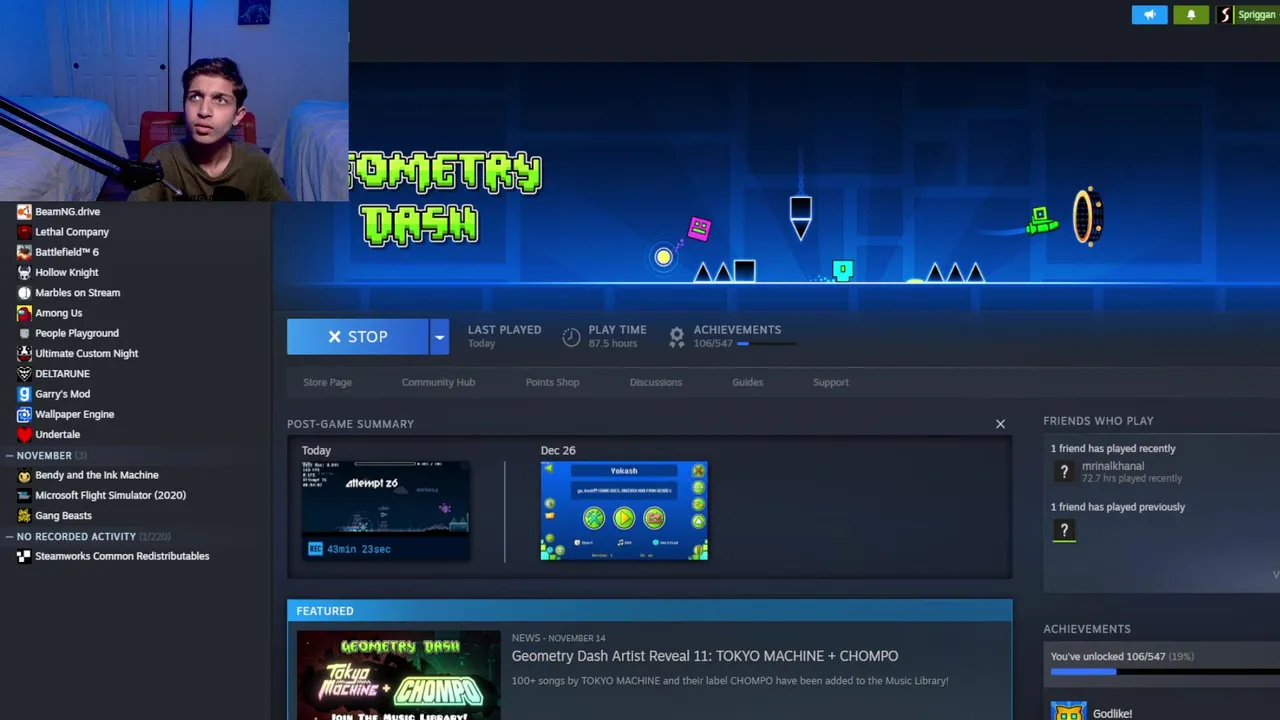Click the Godlike! achievement name

1112,714
